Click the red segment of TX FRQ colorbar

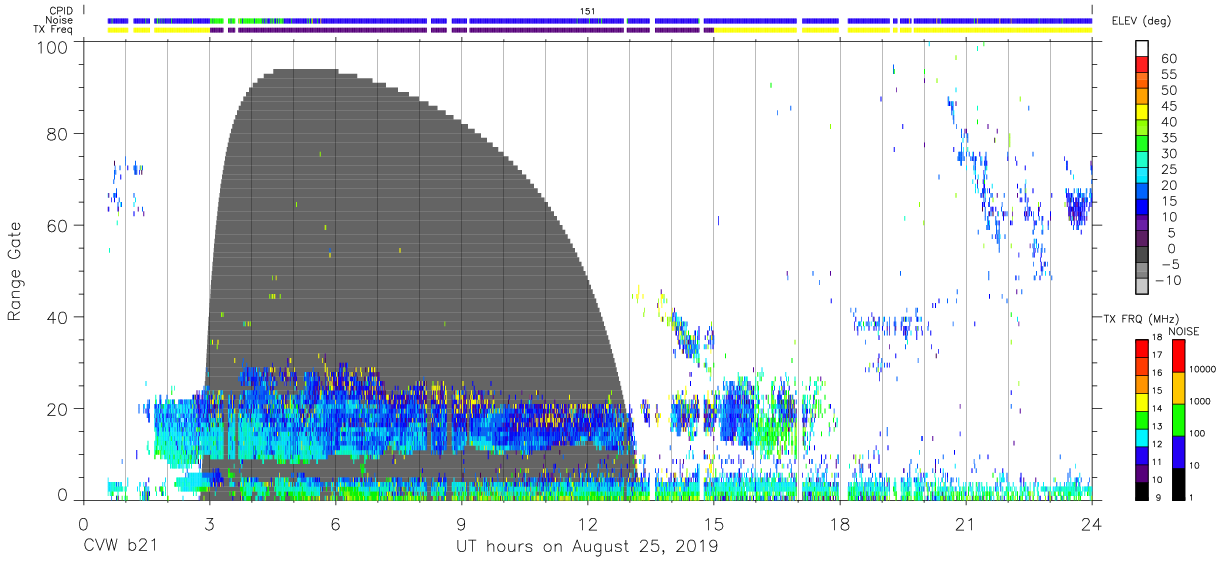click(x=1142, y=348)
